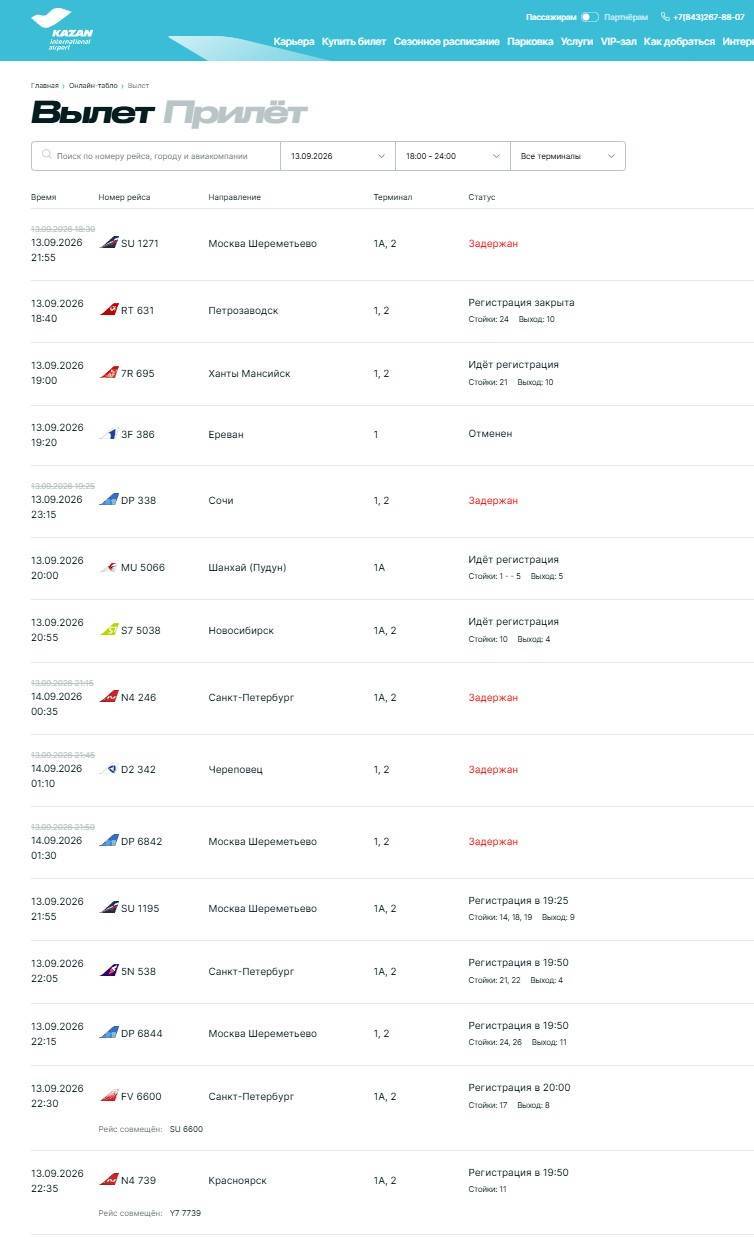Click the Rossiya icon for flight FV 6600

click(x=109, y=1096)
